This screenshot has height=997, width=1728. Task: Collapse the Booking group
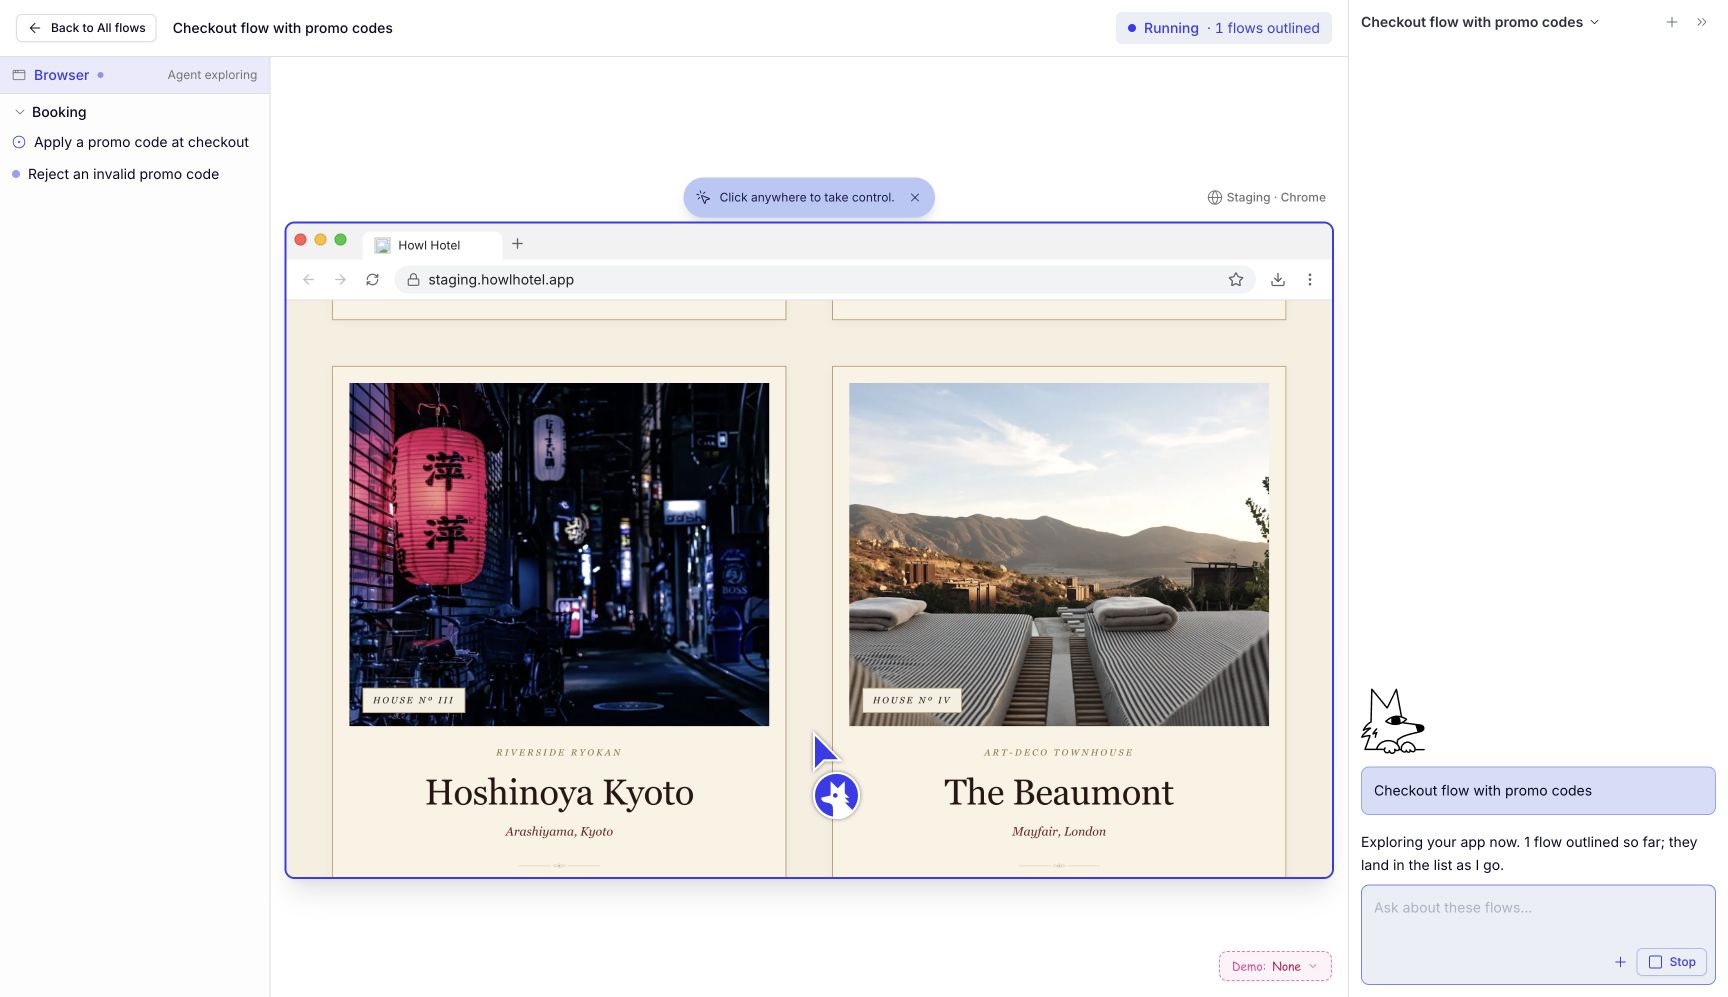(20, 112)
